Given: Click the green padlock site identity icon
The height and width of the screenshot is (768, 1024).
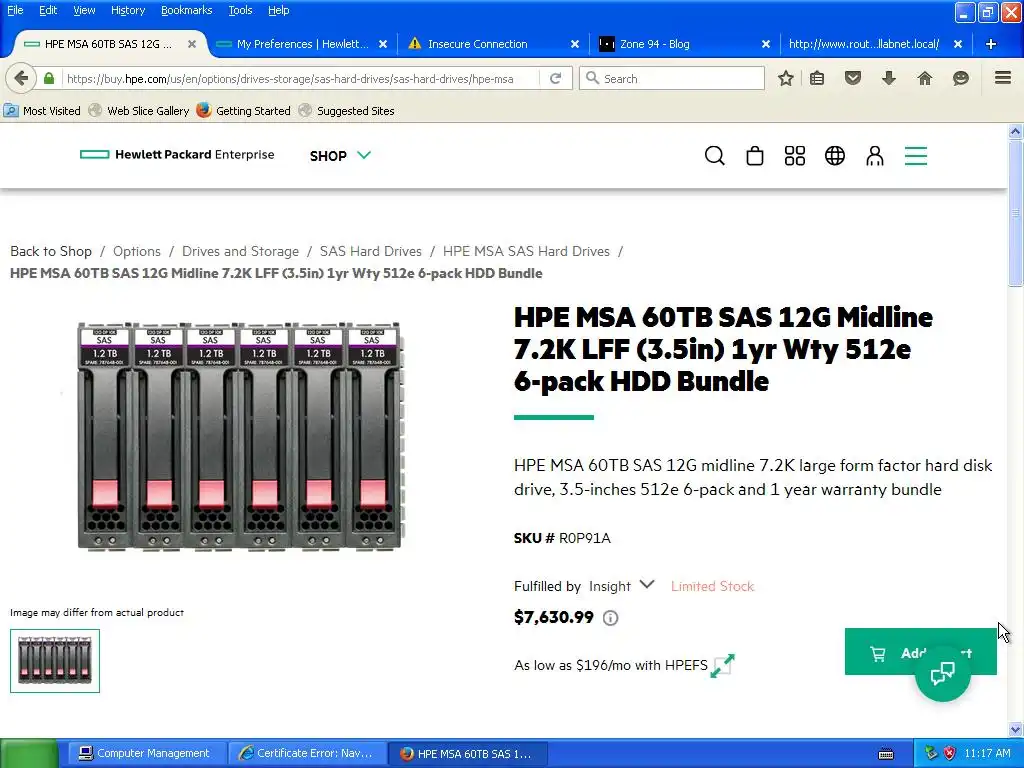Looking at the screenshot, I should 49,78.
